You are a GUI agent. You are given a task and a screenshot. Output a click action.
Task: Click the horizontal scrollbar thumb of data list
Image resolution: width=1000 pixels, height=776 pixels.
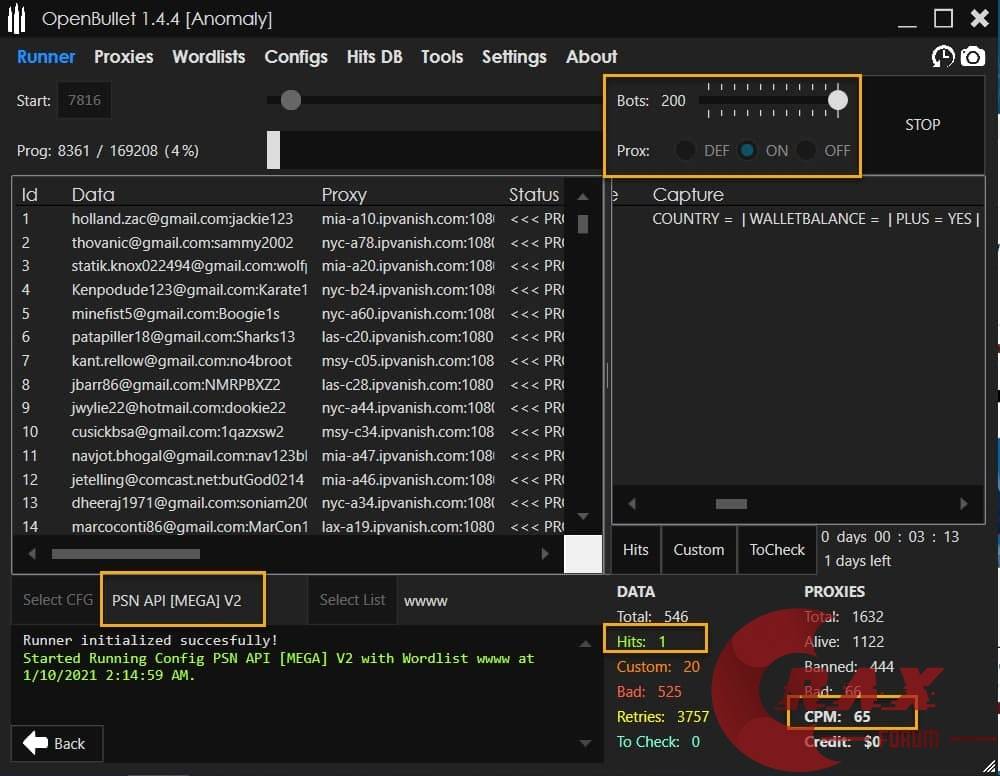(126, 553)
